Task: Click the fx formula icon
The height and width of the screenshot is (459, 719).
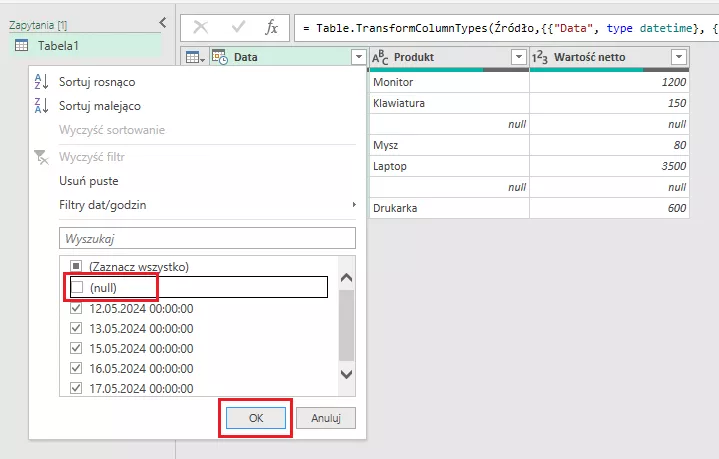Action: tap(271, 27)
